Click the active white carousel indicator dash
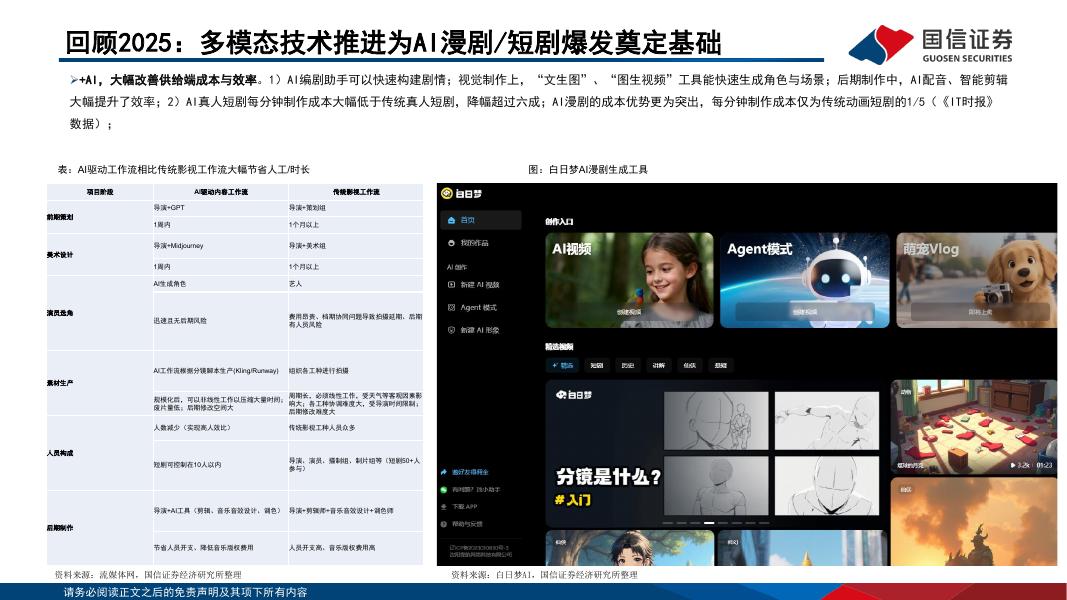Screen dimensions: 1067x600 tap(709, 523)
